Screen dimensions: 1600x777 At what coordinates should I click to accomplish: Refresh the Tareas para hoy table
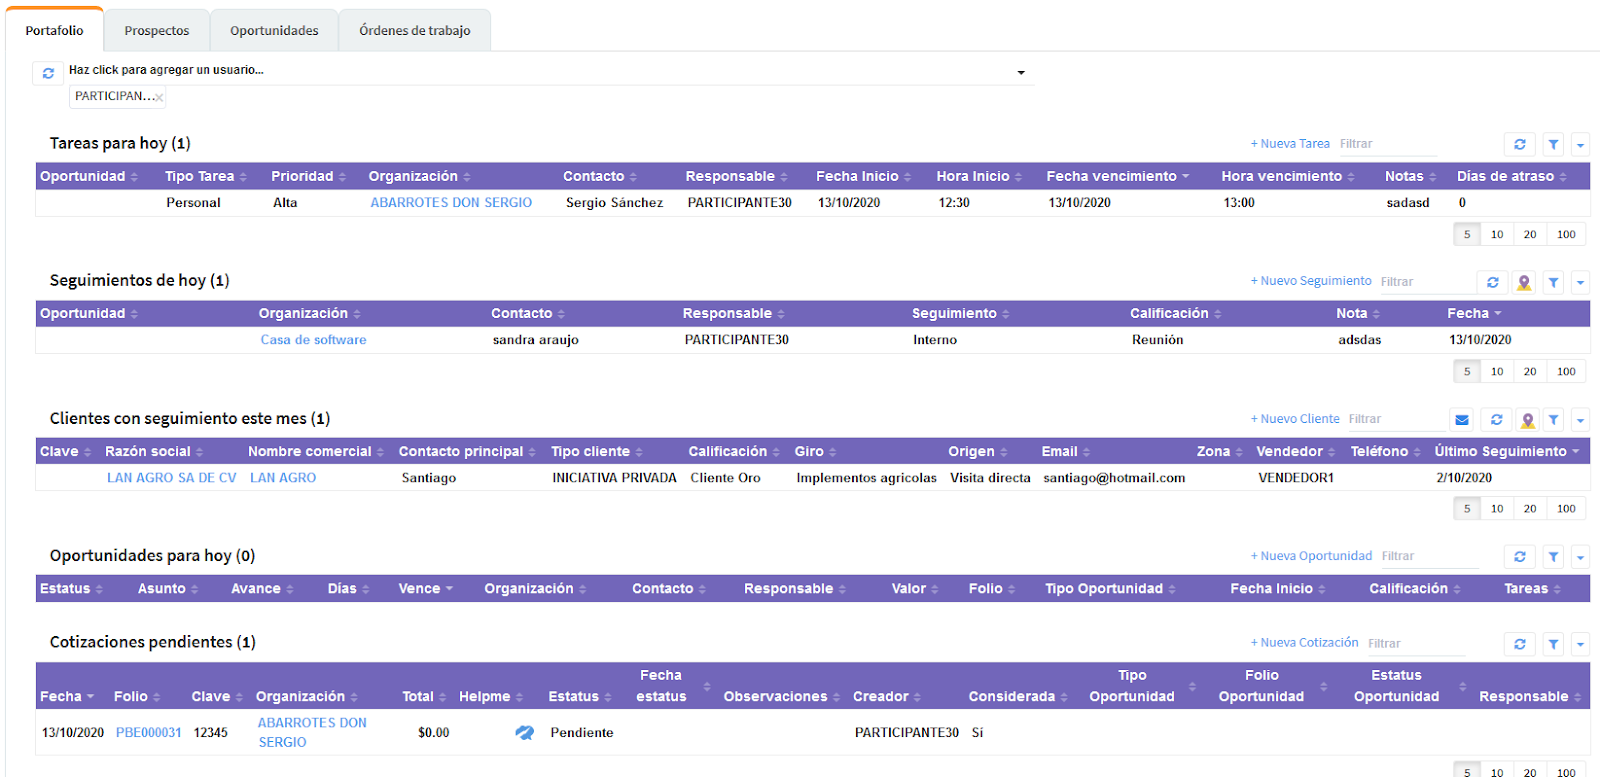1519,144
